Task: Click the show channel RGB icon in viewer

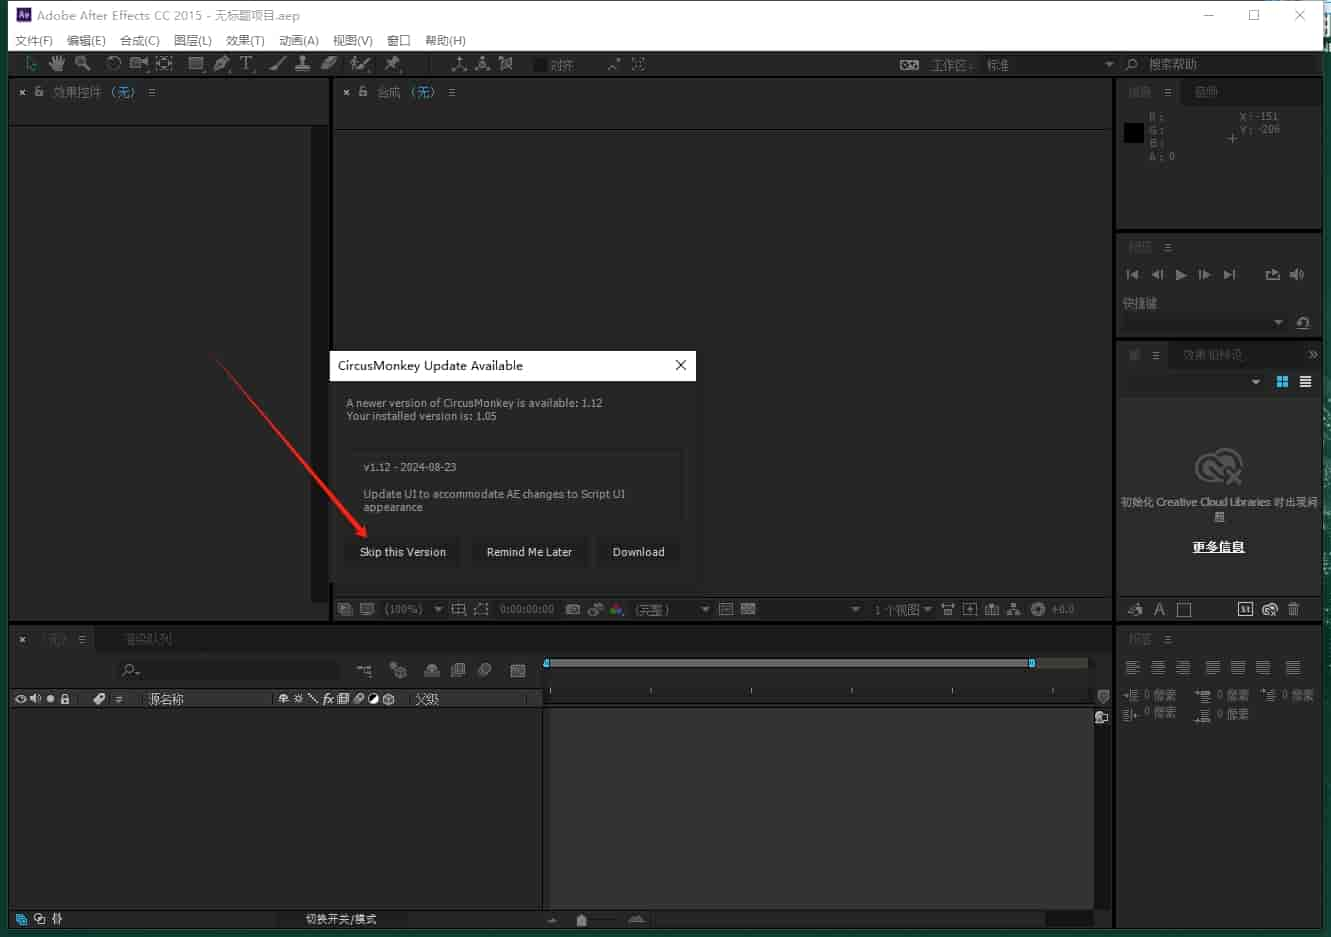Action: (617, 609)
